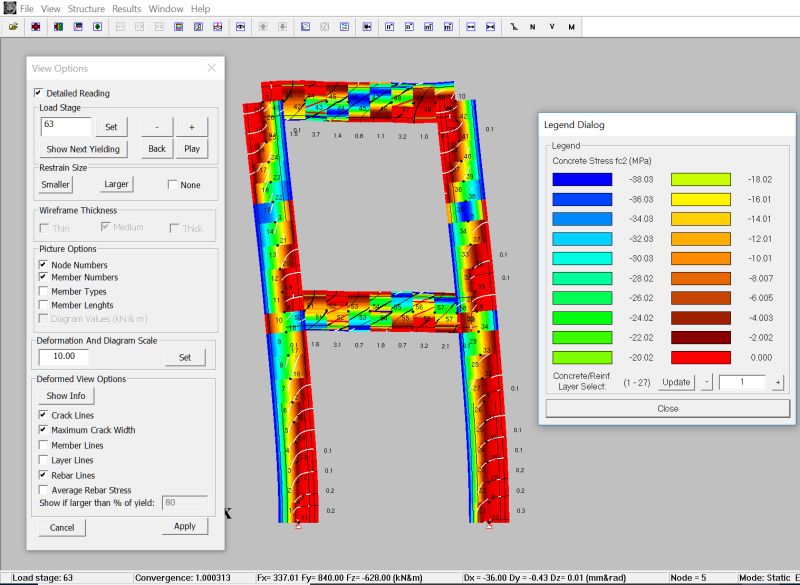Click the red cross support icon in toolbar
Viewport: 800px width, 585px height.
35,27
